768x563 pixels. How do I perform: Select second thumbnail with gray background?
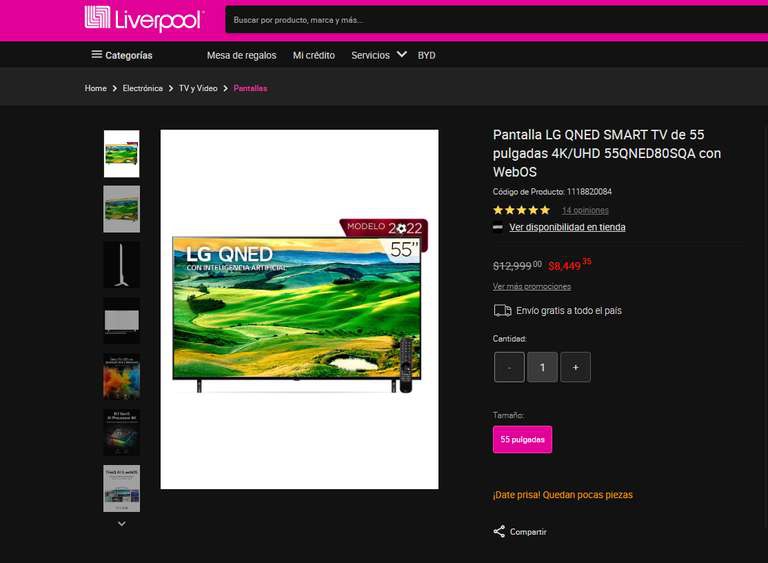pos(121,209)
